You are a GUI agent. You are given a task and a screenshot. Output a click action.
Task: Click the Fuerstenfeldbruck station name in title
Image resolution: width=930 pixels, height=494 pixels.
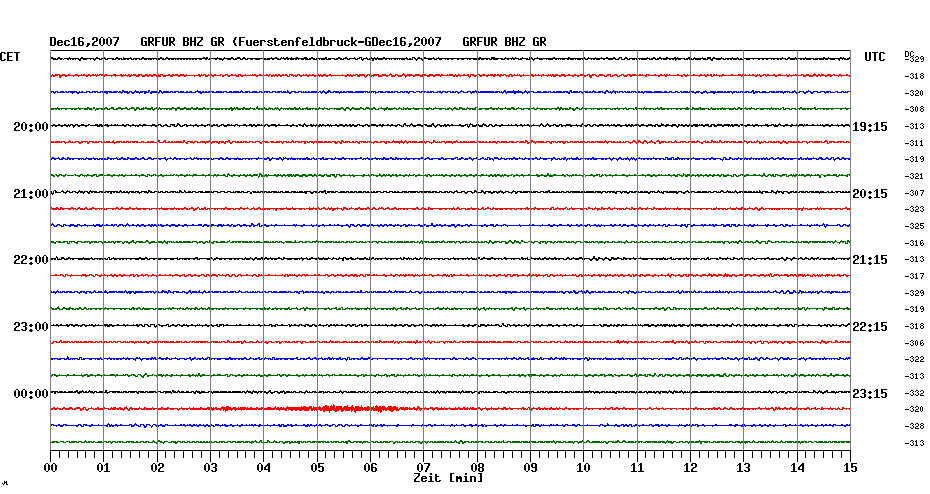(x=299, y=42)
